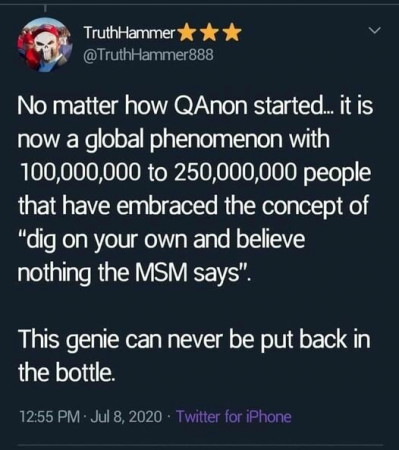Click the quoted phrase "dig on your own"
This screenshot has height=450, width=399.
point(103,240)
